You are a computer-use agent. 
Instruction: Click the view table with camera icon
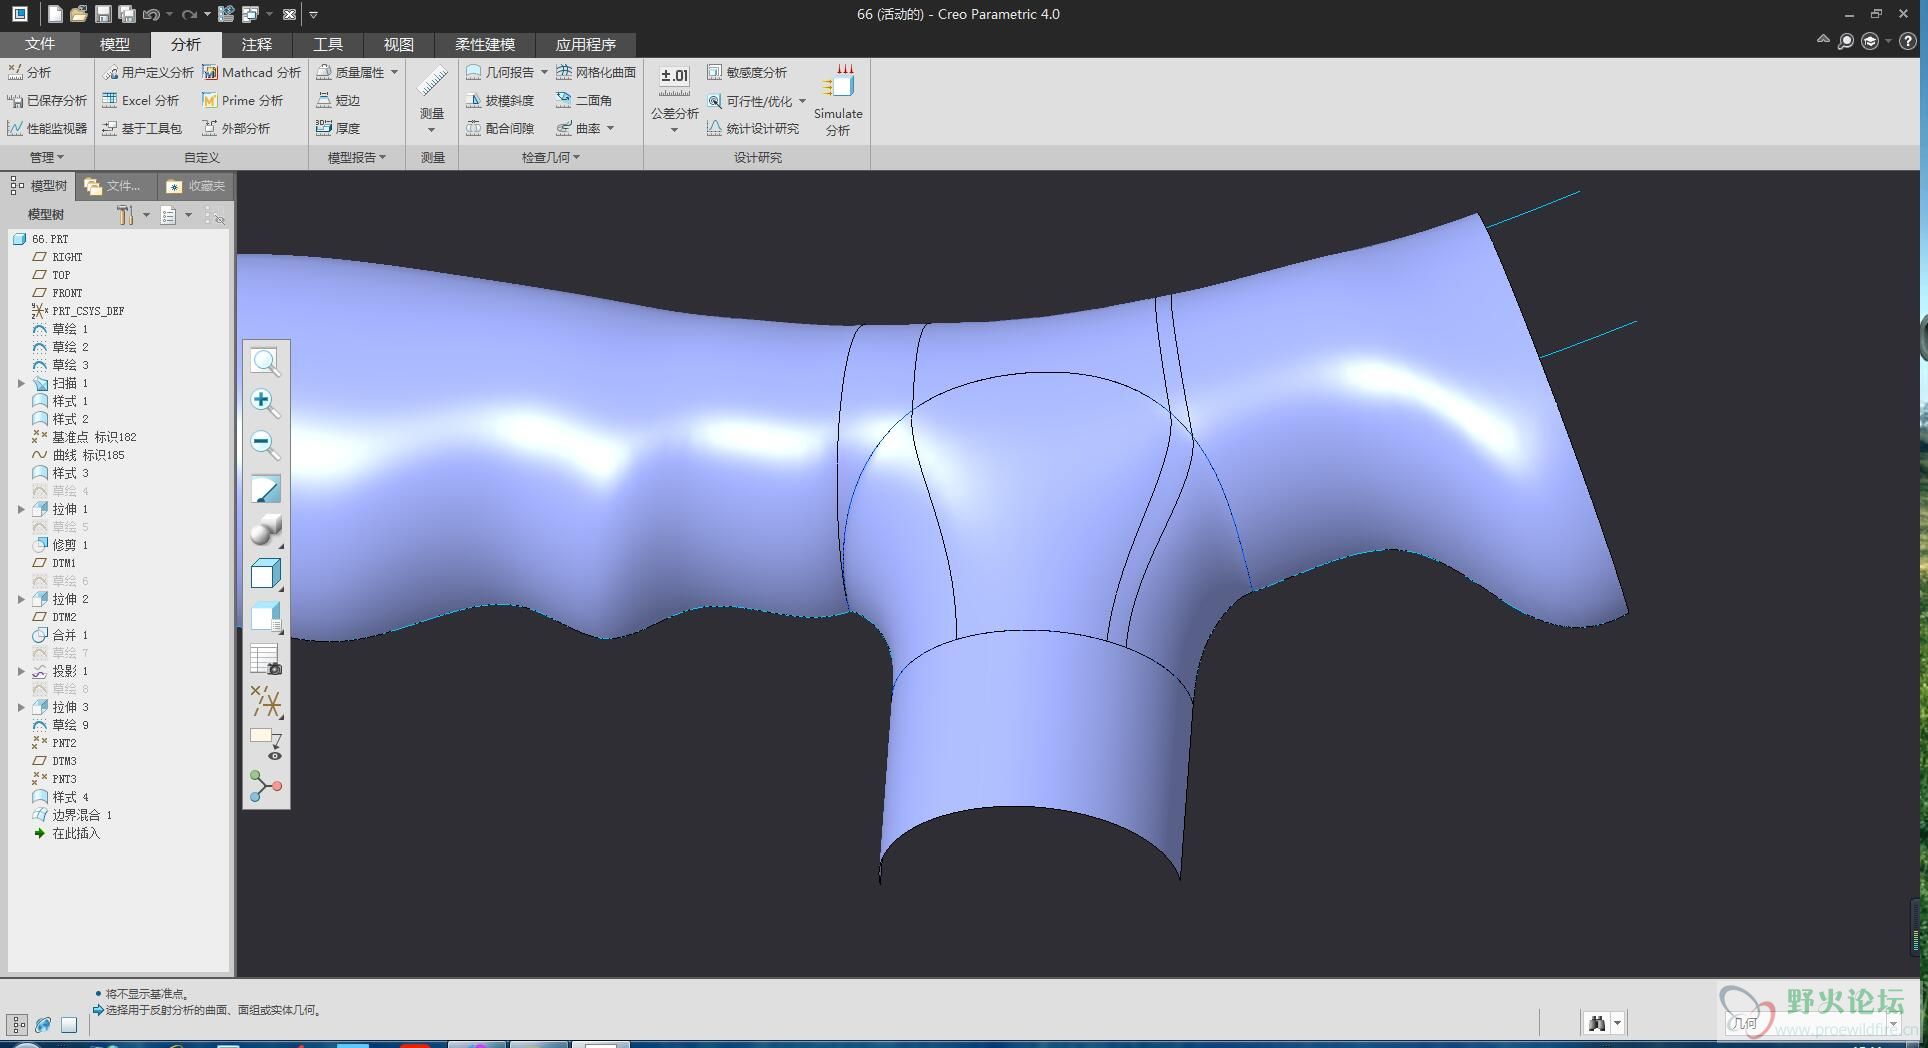(x=265, y=660)
